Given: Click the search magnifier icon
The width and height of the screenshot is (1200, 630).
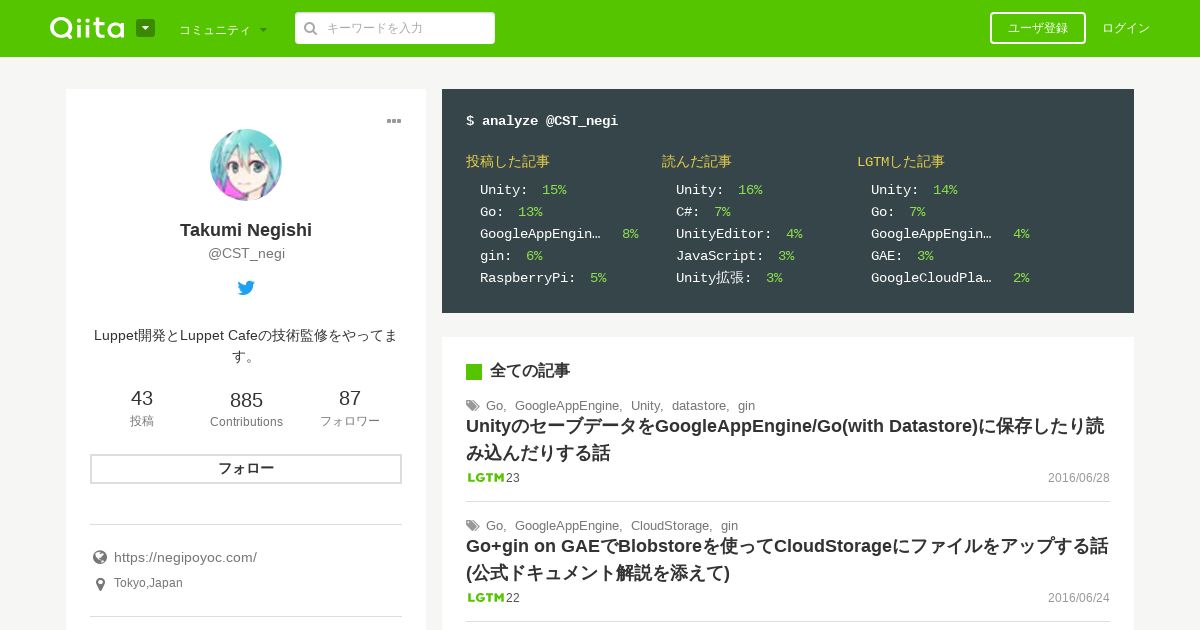Looking at the screenshot, I should pos(311,29).
